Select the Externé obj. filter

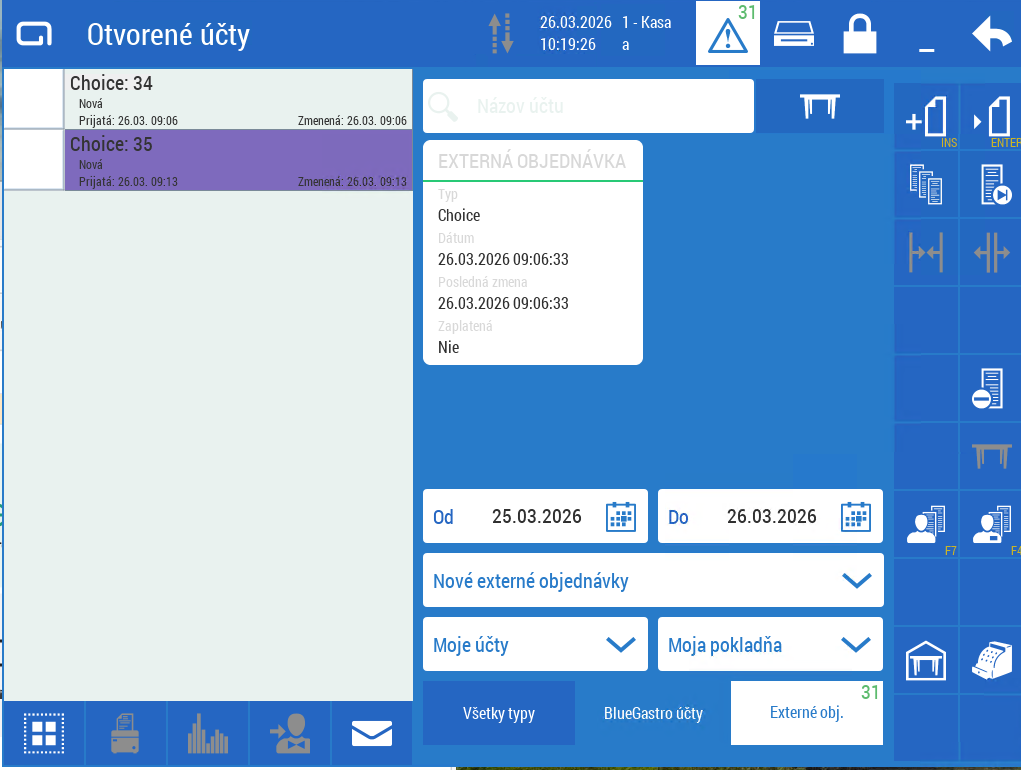click(807, 713)
